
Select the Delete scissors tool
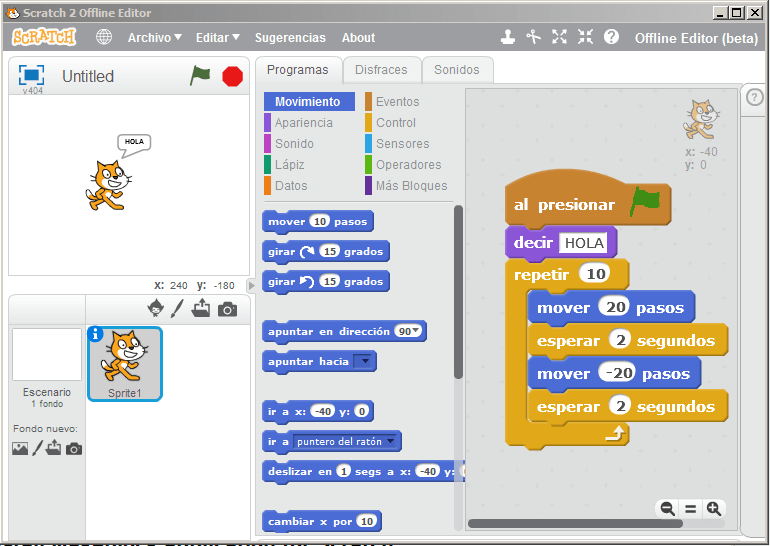pyautogui.click(x=534, y=37)
